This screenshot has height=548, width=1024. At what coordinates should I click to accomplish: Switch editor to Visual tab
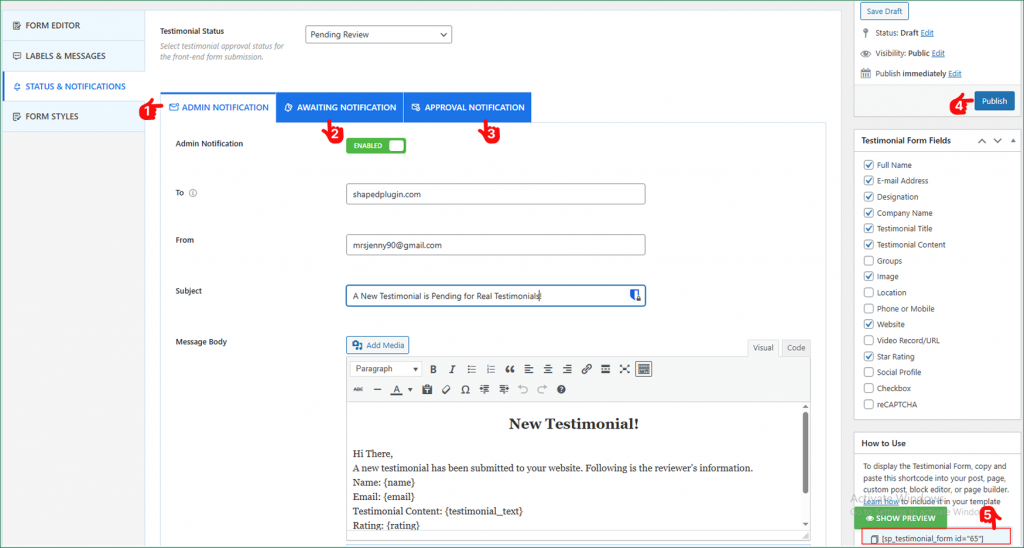tap(763, 348)
